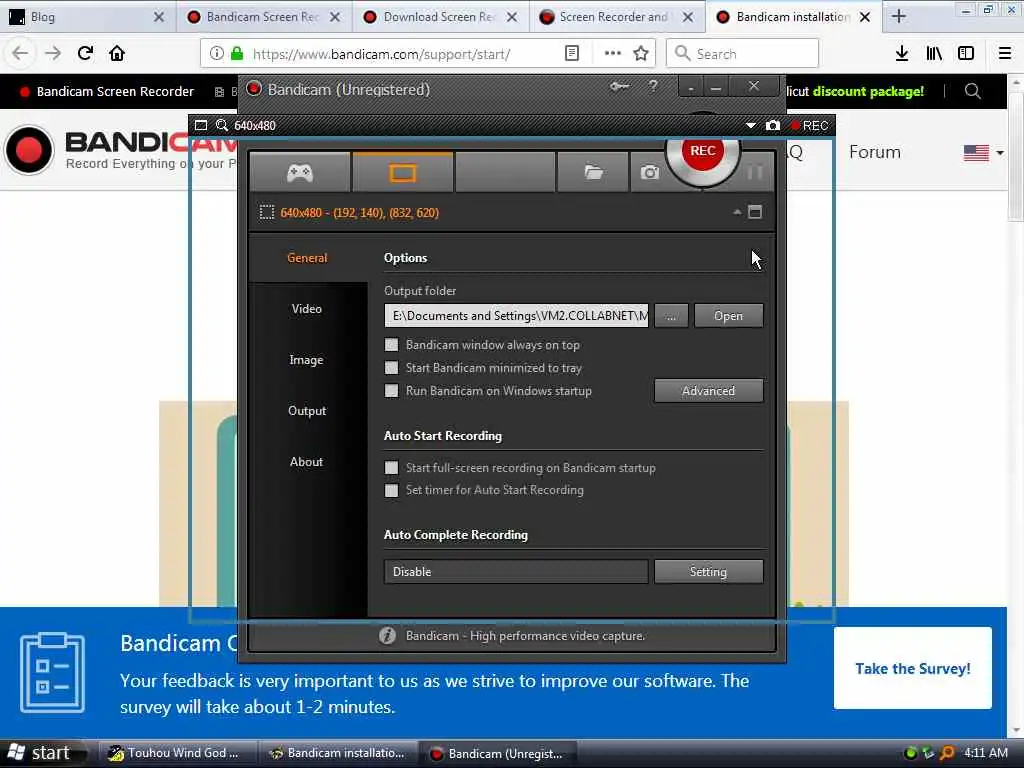Click the Advanced button
Screen dimensions: 1024x768
[709, 391]
